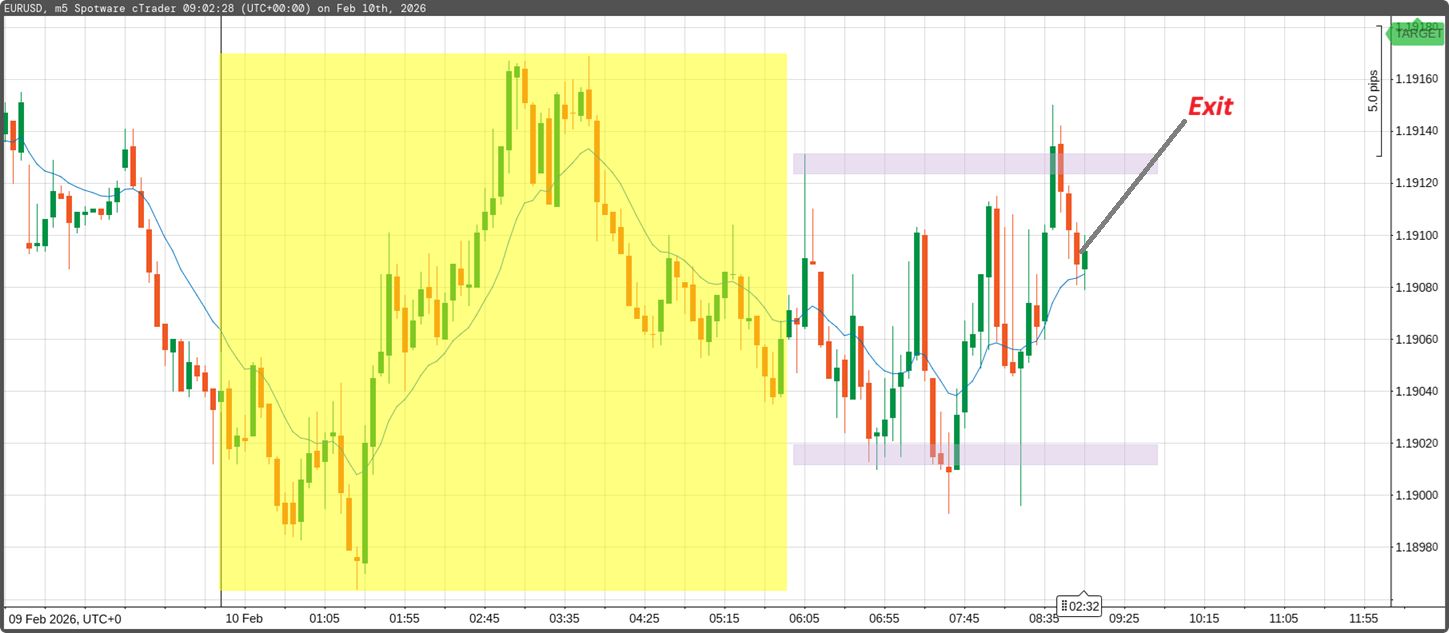Viewport: 1449px width, 633px height.
Task: Click the 09 Feb 2026, UTC+0 label
Action: (64, 619)
